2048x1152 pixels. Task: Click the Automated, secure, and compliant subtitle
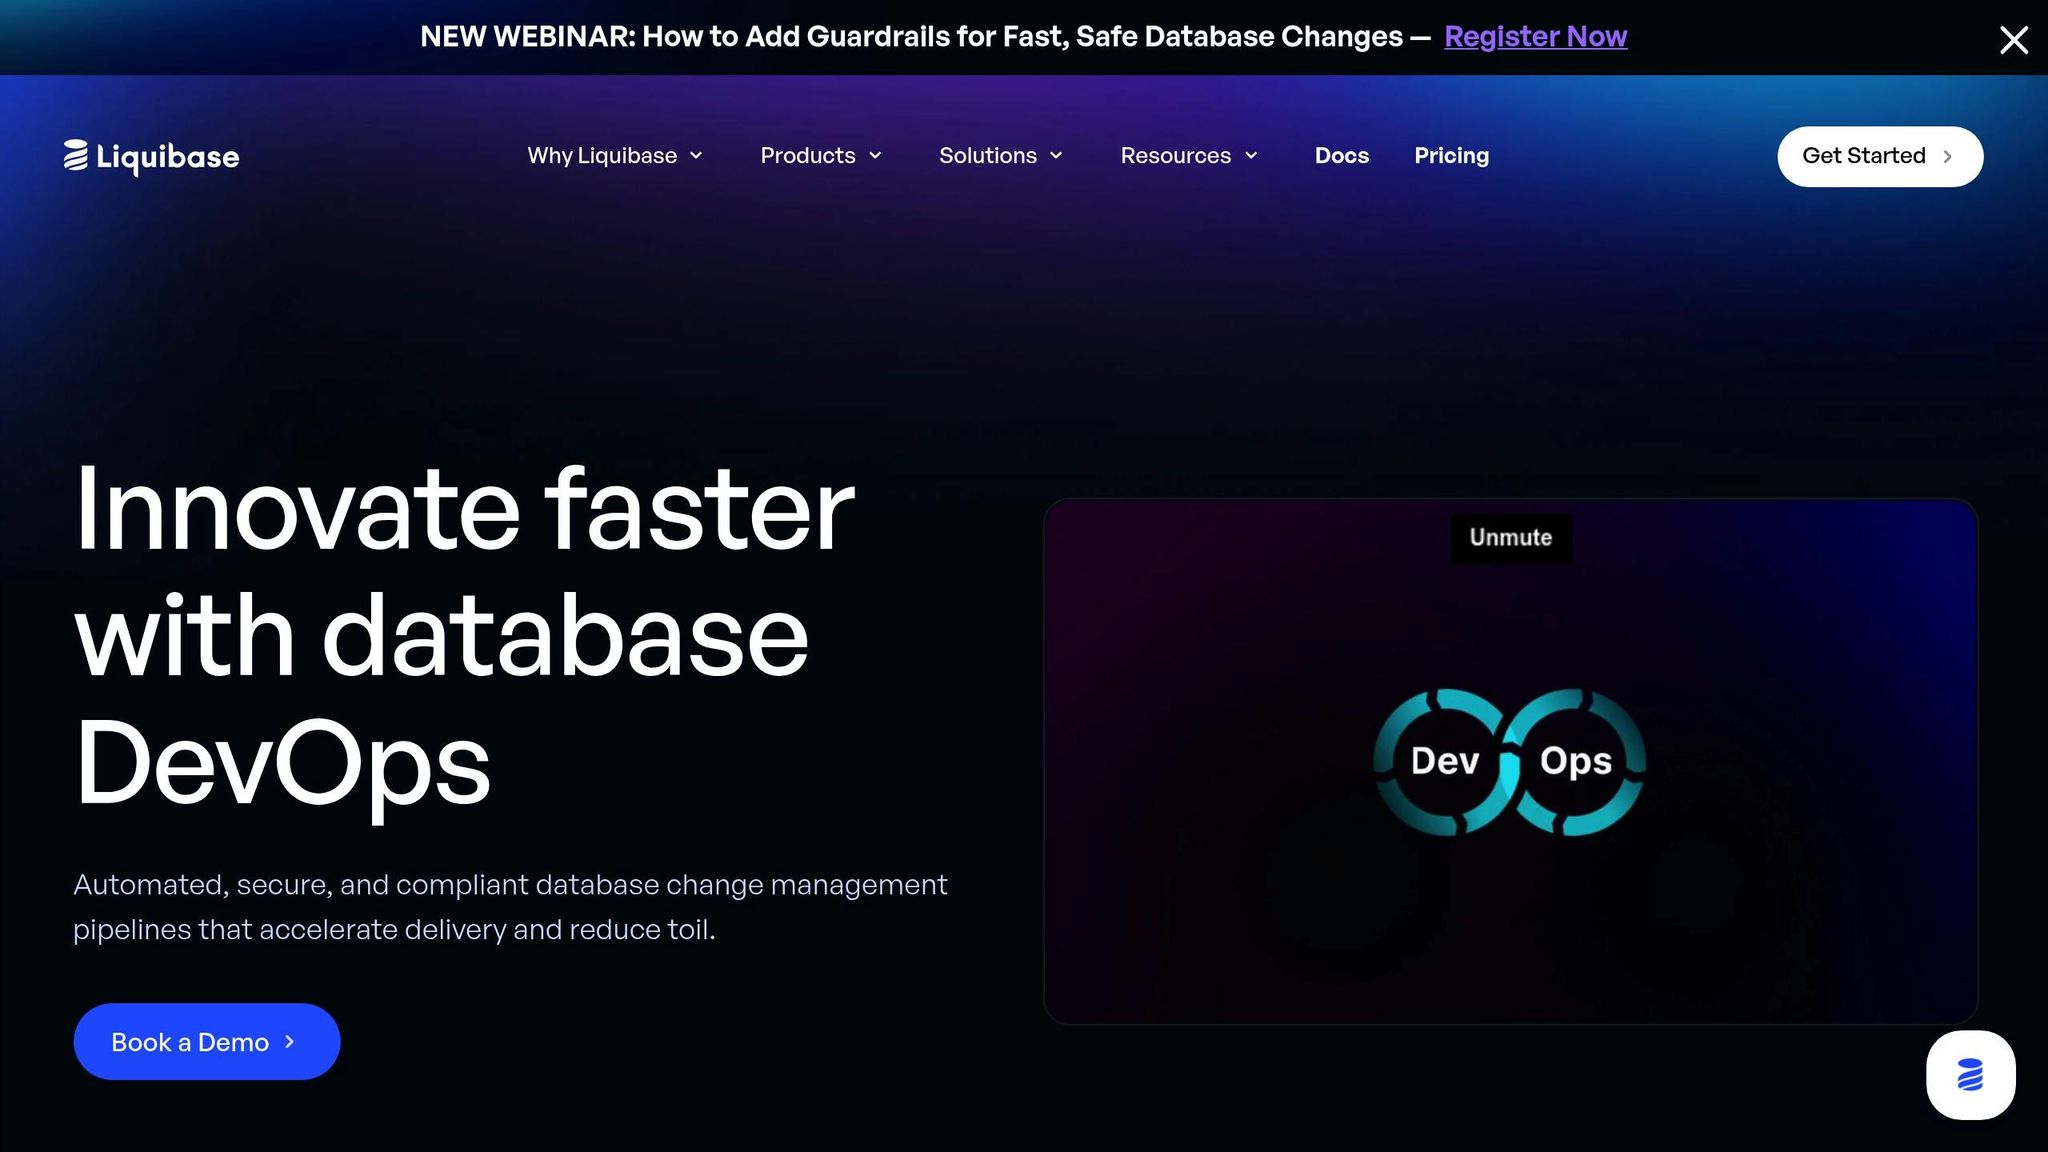pyautogui.click(x=510, y=907)
